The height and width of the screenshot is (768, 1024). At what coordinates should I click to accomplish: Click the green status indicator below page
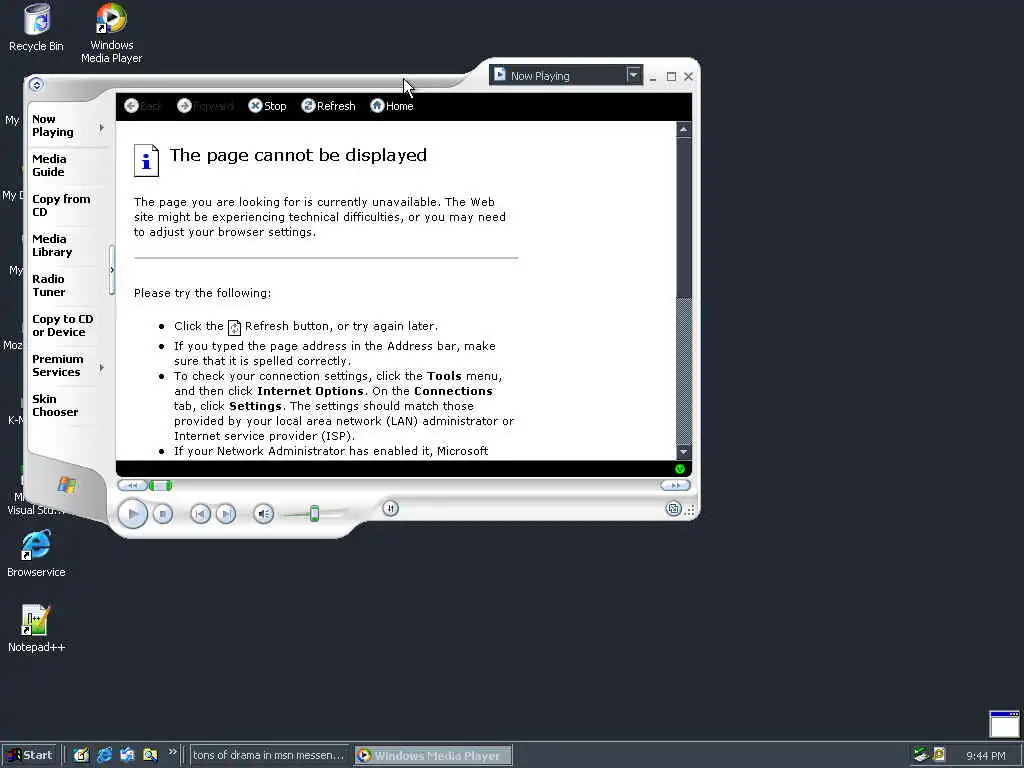[679, 469]
